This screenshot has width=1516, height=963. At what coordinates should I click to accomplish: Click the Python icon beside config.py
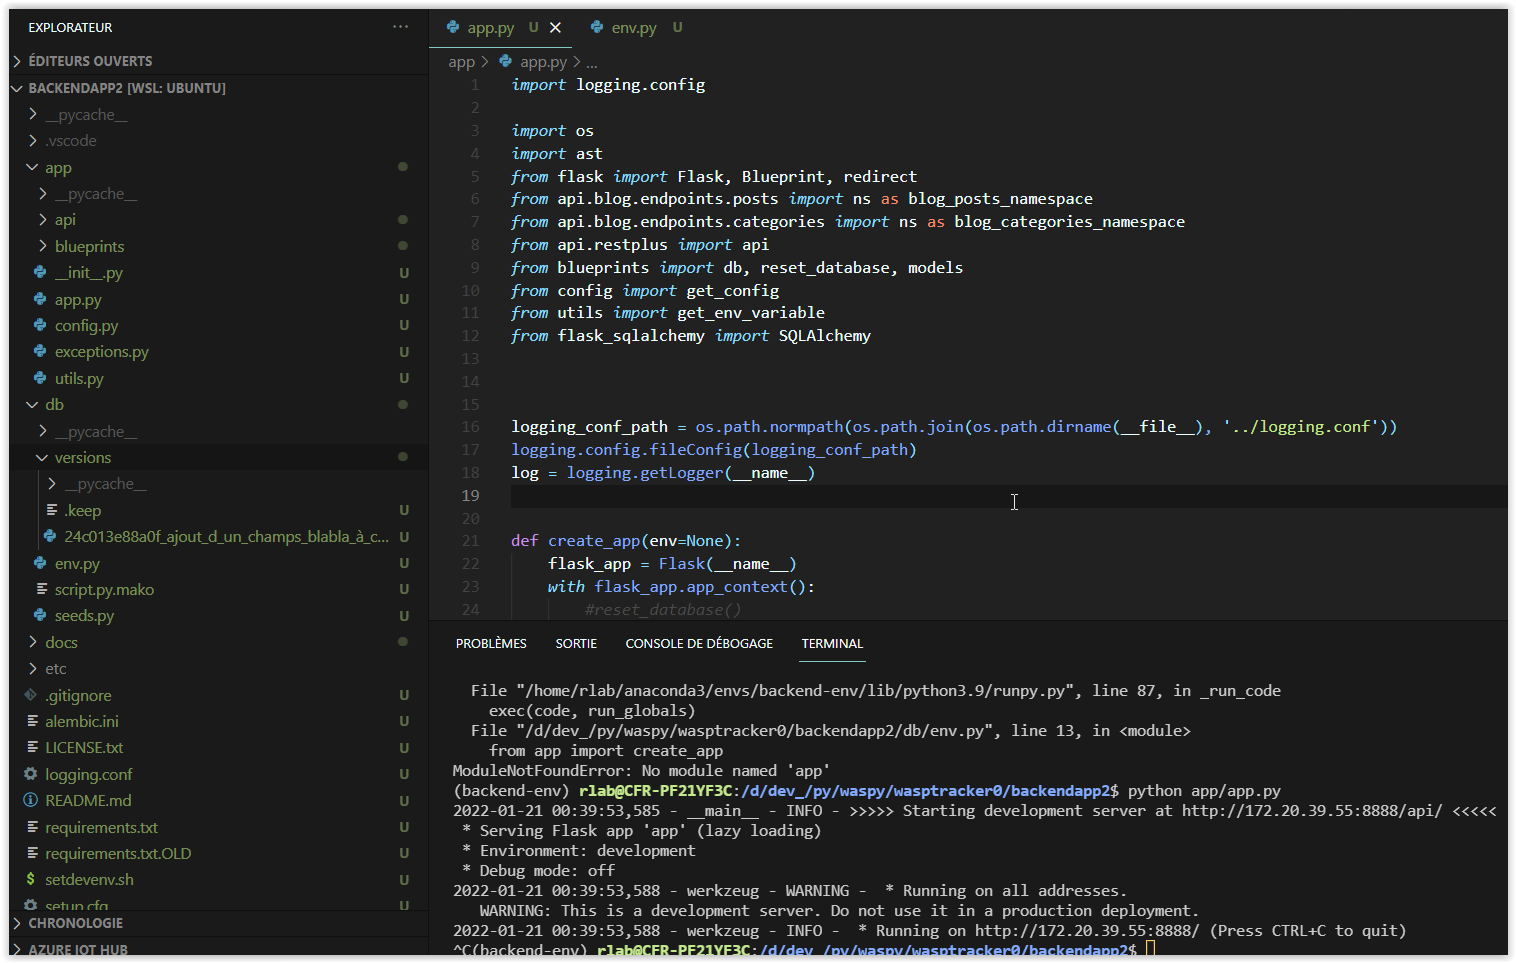pyautogui.click(x=40, y=325)
